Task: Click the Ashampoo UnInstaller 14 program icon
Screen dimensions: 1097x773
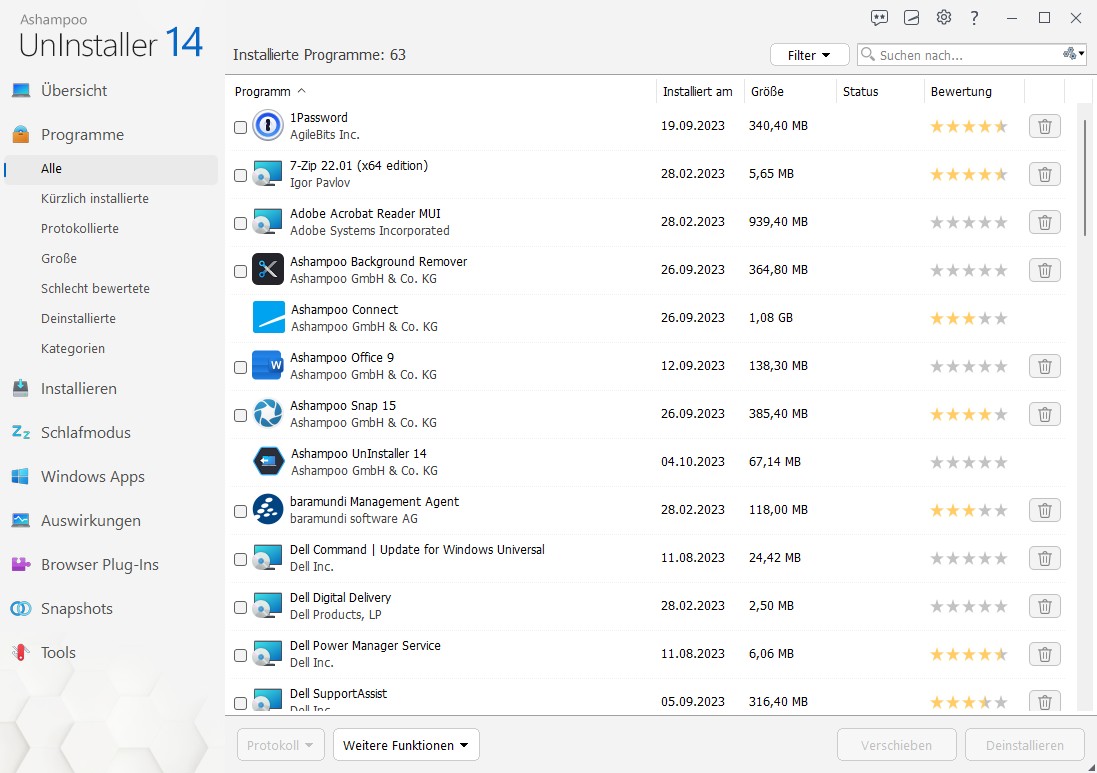Action: click(269, 462)
